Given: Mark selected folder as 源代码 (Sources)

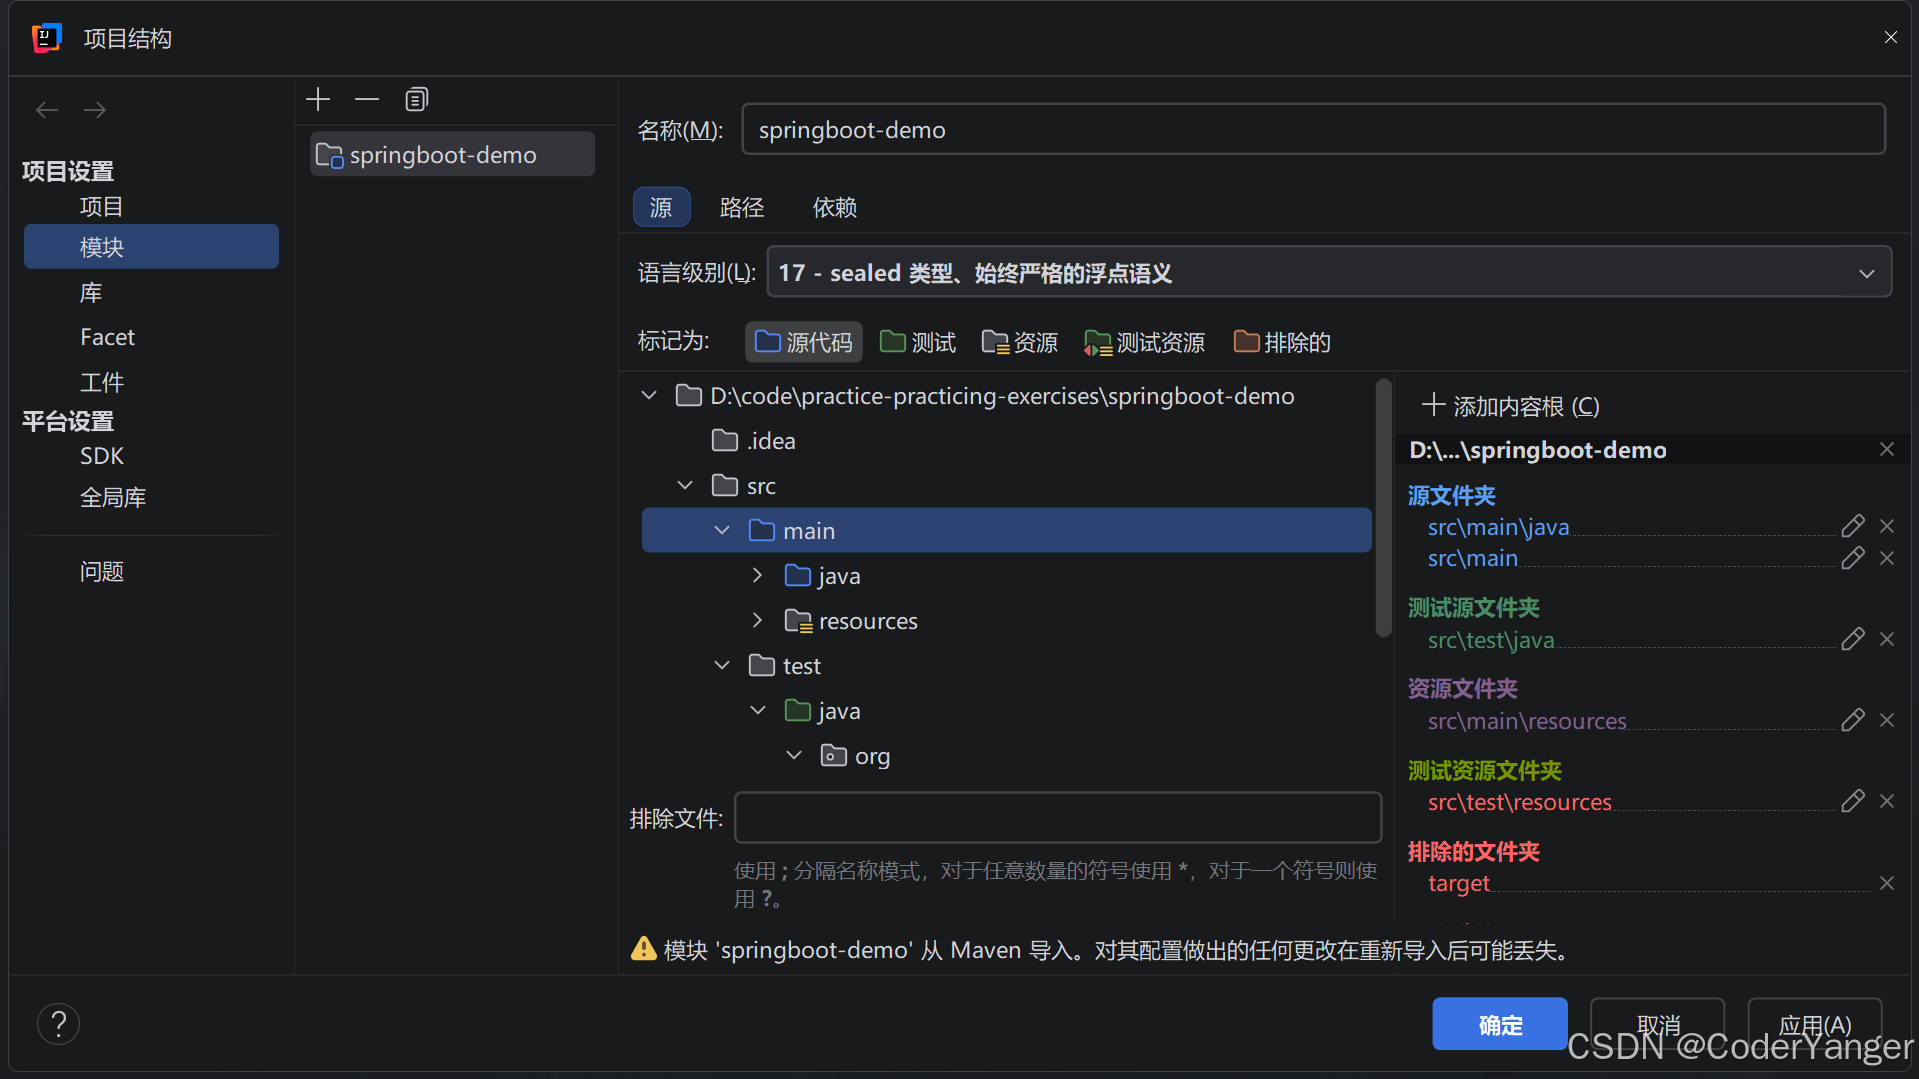Looking at the screenshot, I should click(x=804, y=342).
